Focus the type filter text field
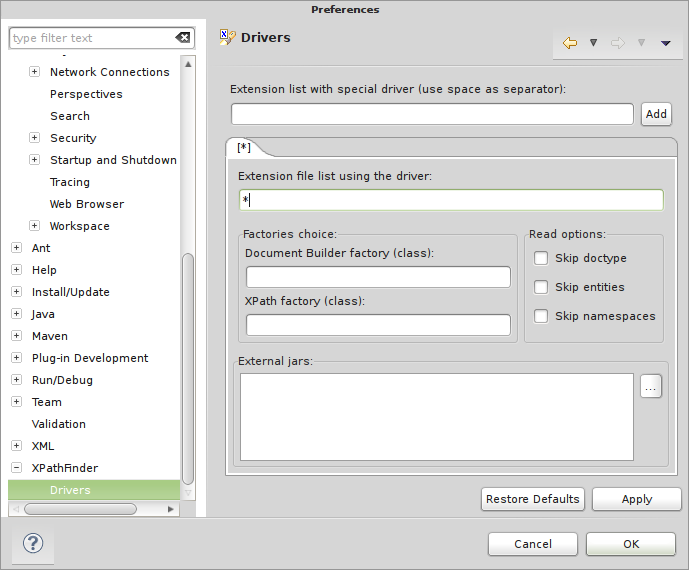 92,38
